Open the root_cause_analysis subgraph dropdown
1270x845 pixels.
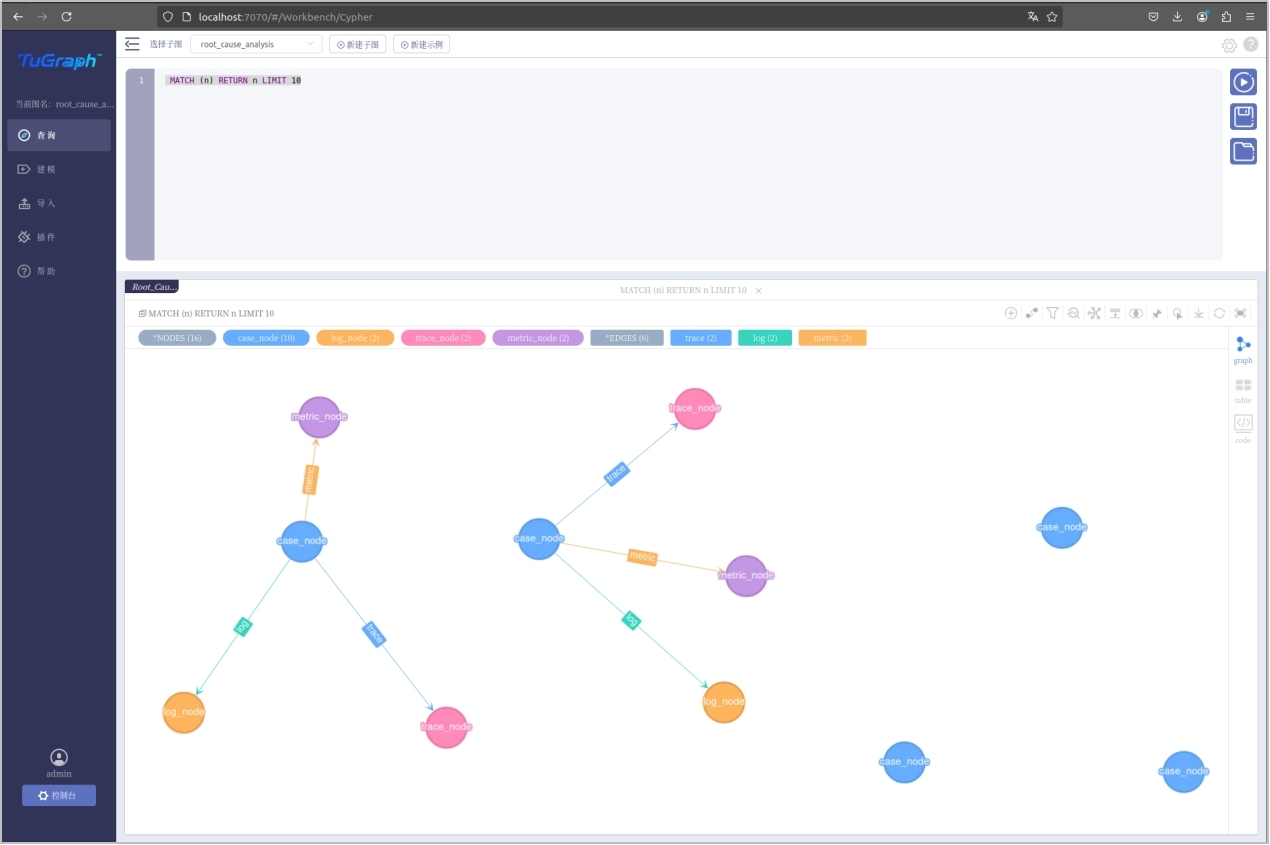[256, 45]
